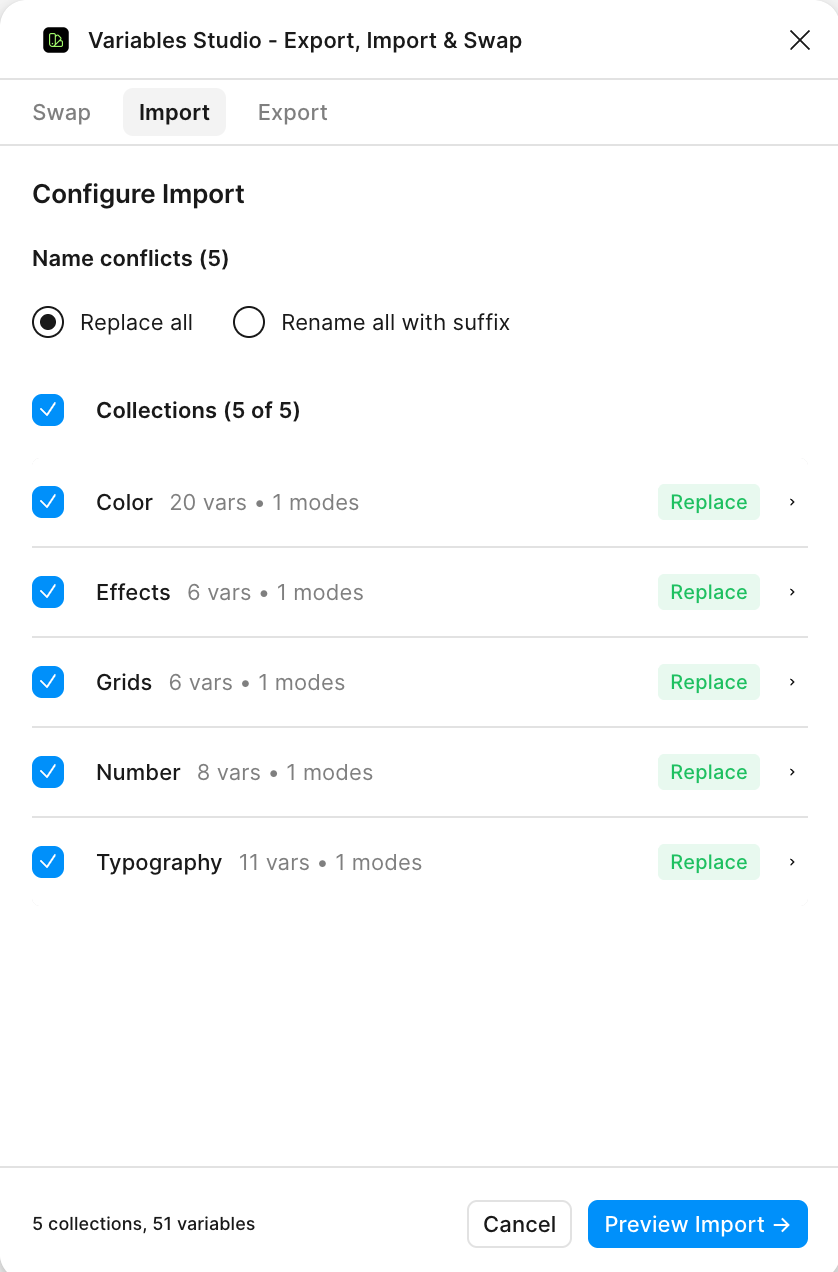Select the Replace all radio button
Image resolution: width=838 pixels, height=1272 pixels.
[48, 322]
